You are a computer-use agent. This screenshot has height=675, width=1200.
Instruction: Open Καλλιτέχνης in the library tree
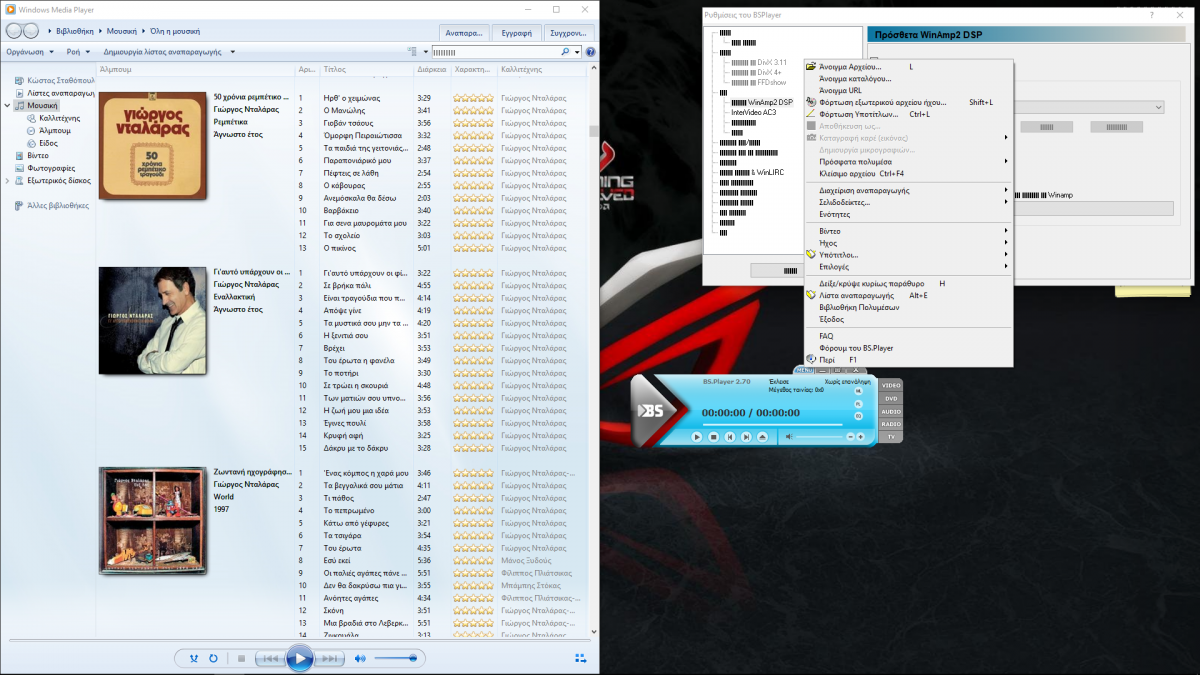(59, 118)
